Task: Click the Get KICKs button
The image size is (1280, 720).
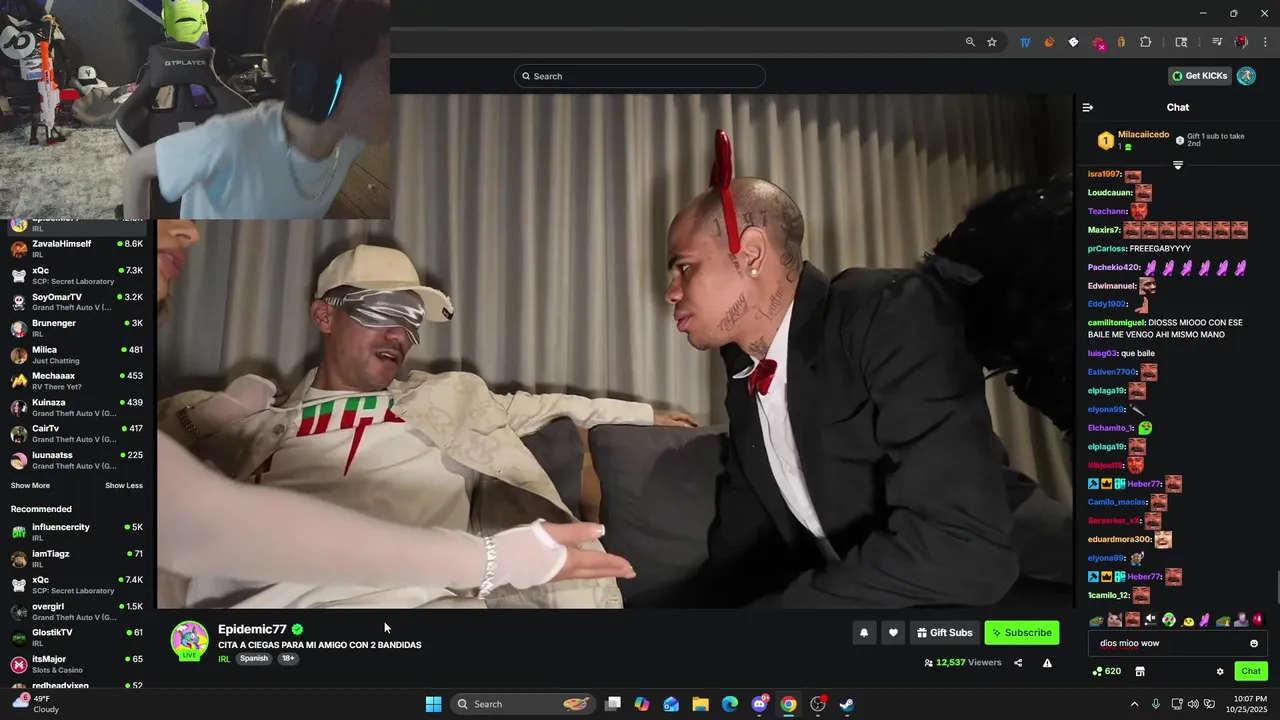Action: tap(1199, 76)
